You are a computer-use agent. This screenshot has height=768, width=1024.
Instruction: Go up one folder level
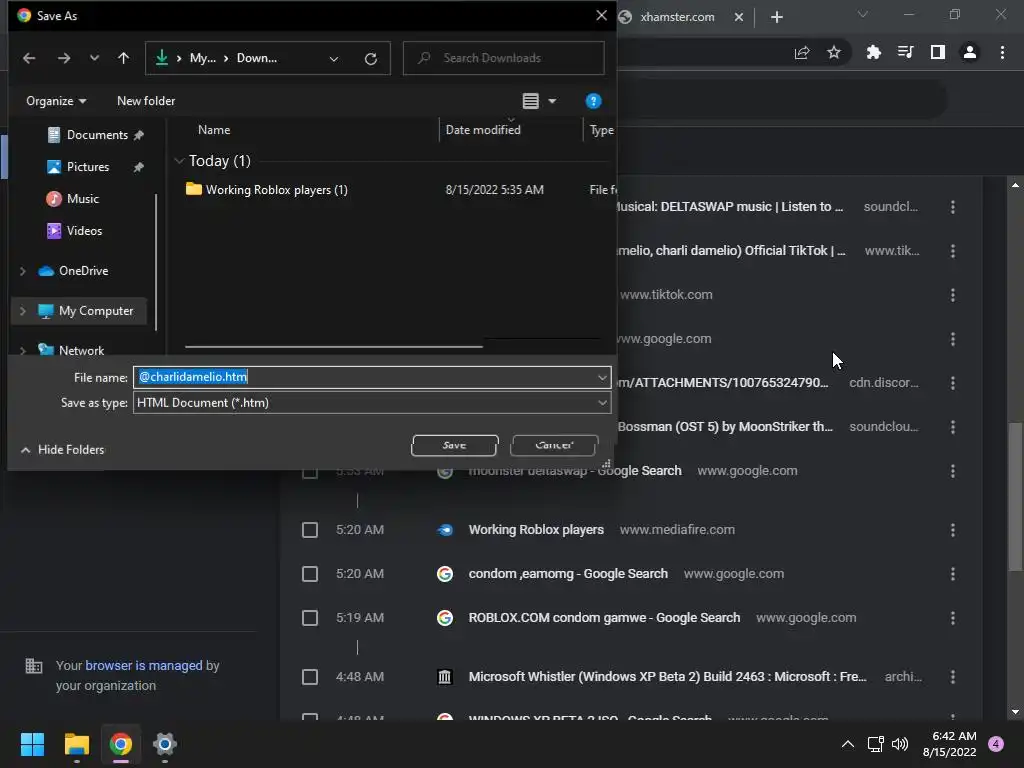click(x=123, y=58)
